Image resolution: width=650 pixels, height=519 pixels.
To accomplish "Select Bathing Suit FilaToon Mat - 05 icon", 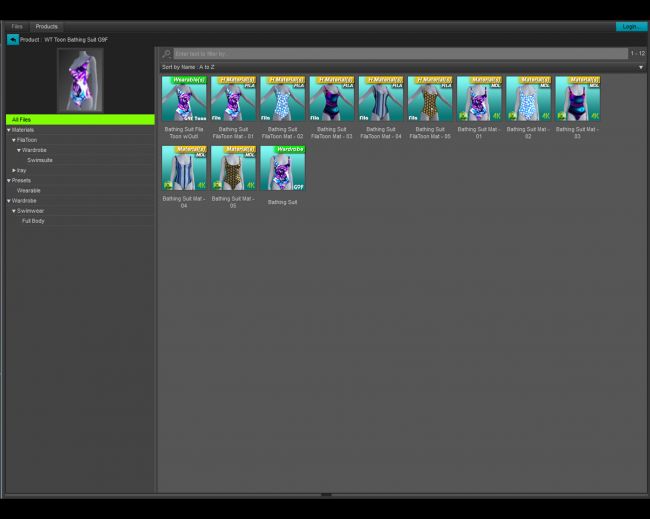I will (x=429, y=99).
